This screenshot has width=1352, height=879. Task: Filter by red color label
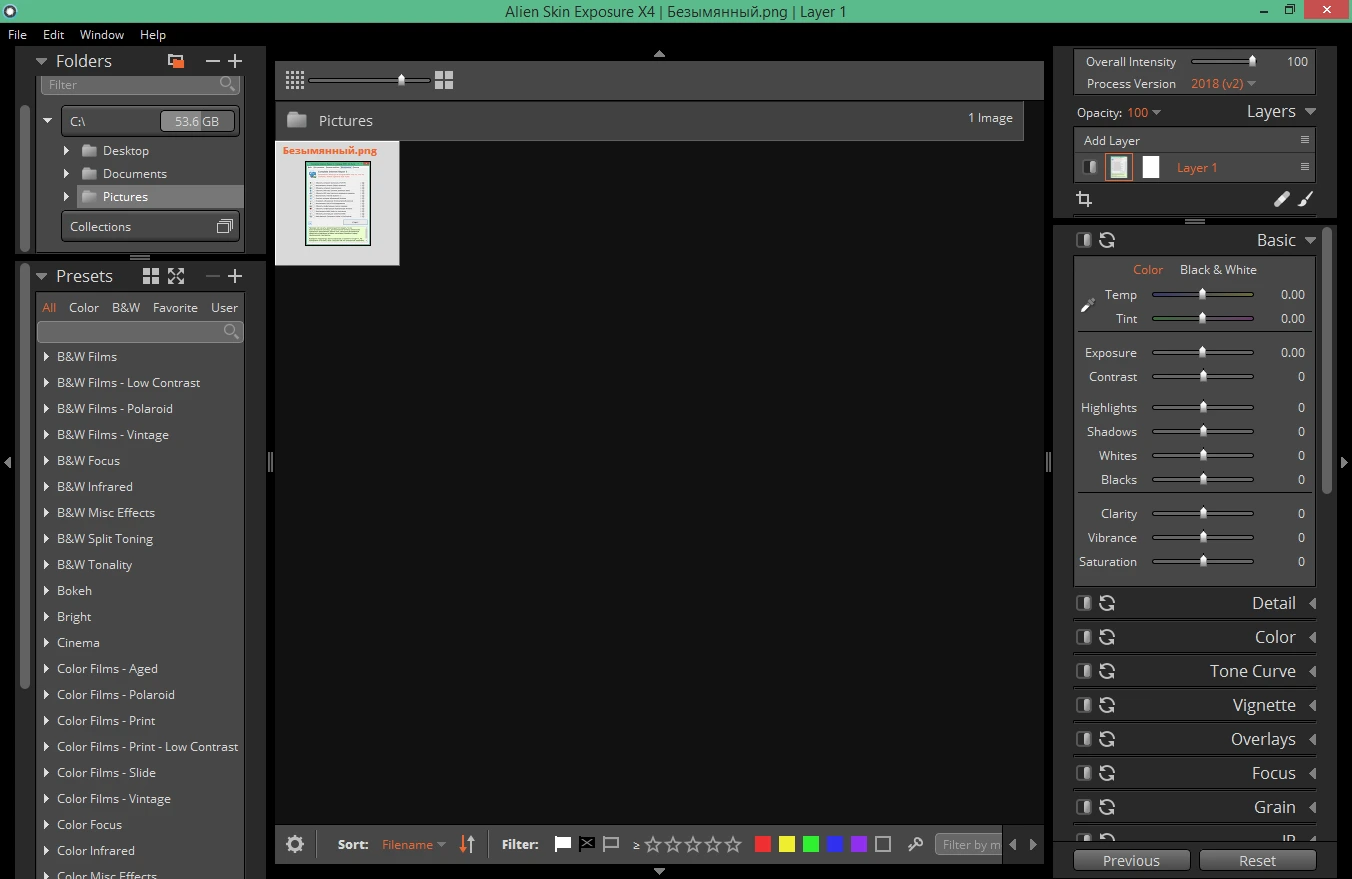pyautogui.click(x=763, y=844)
